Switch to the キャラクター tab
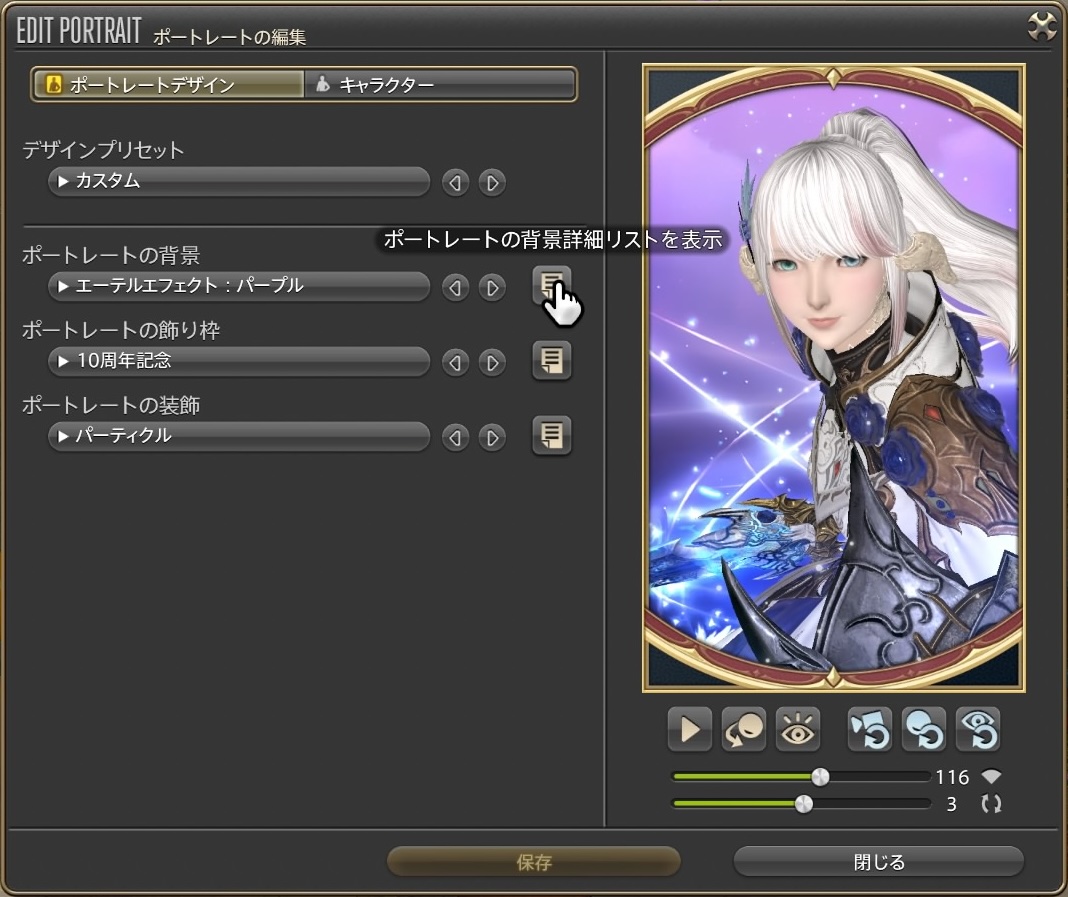The height and width of the screenshot is (897, 1068). tap(439, 85)
